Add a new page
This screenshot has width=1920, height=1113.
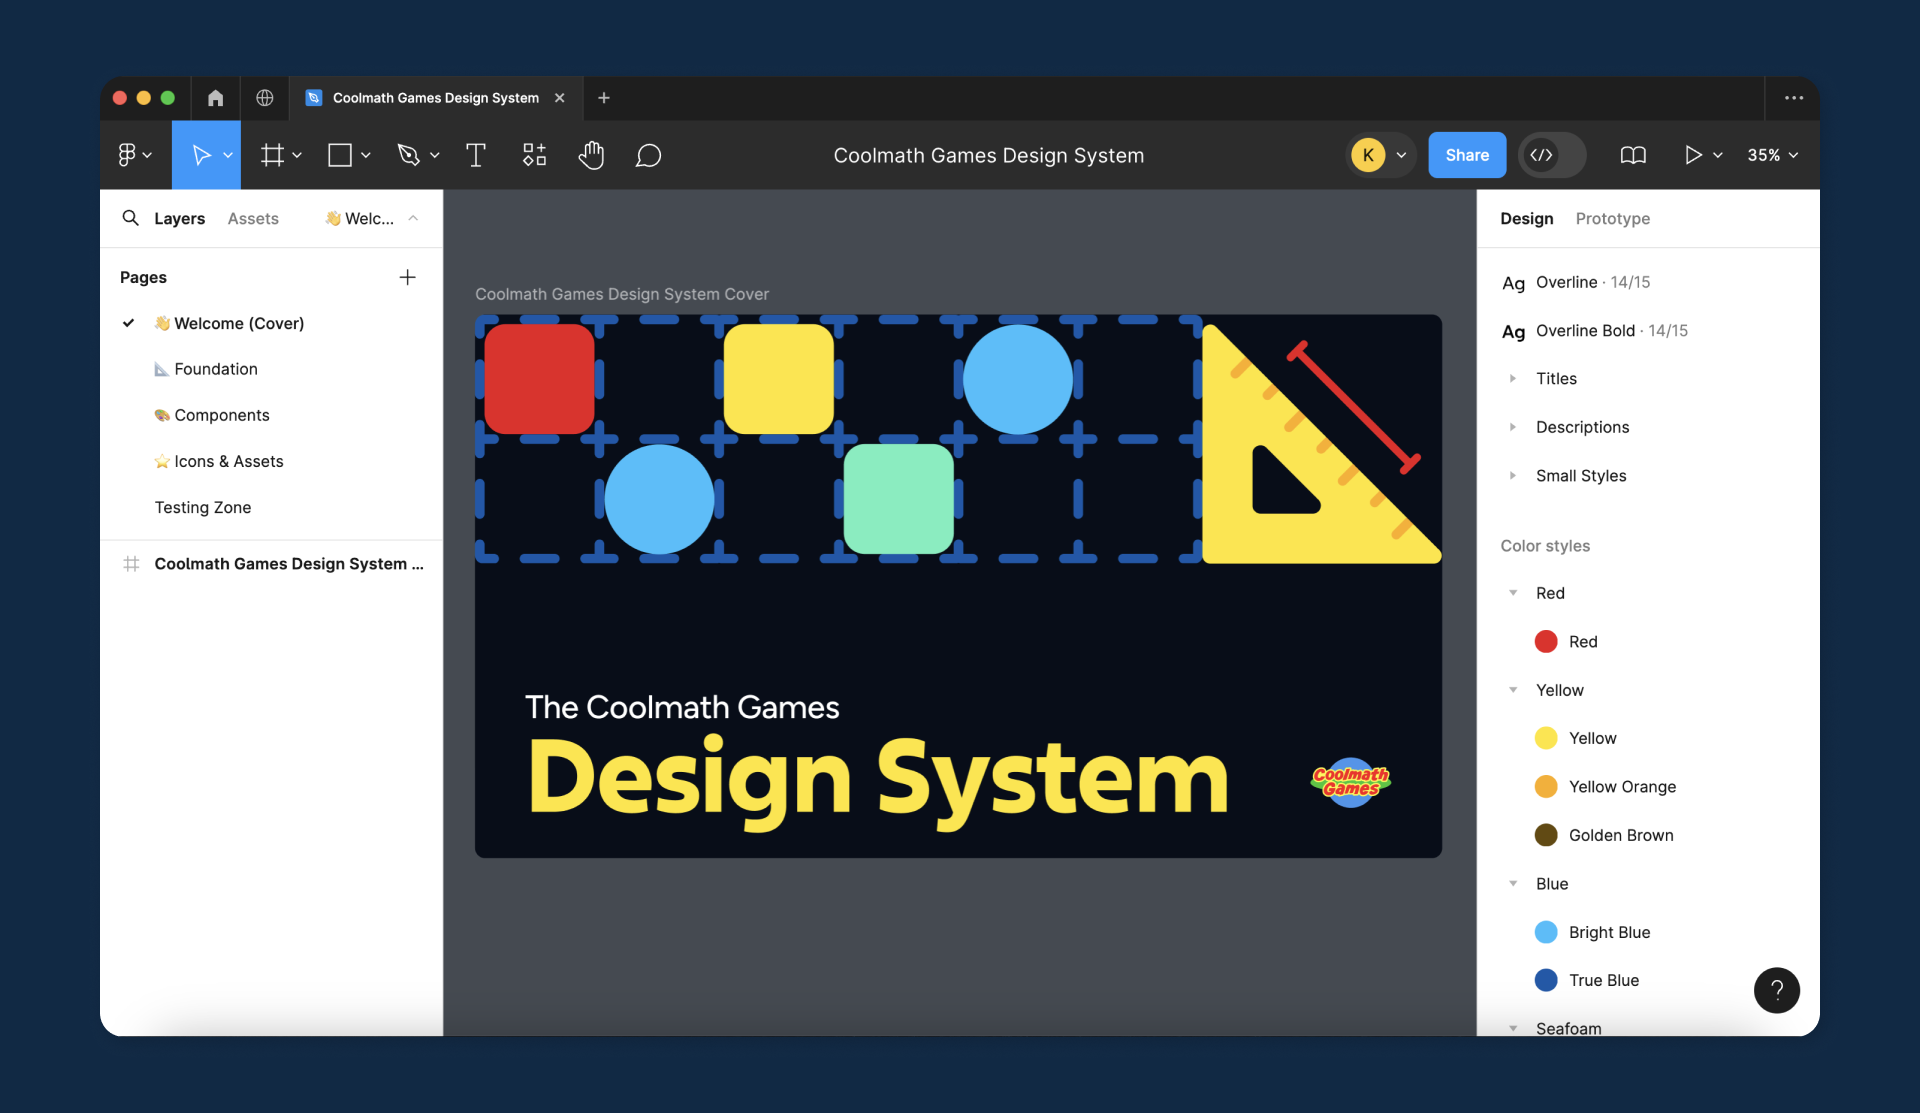coord(407,277)
